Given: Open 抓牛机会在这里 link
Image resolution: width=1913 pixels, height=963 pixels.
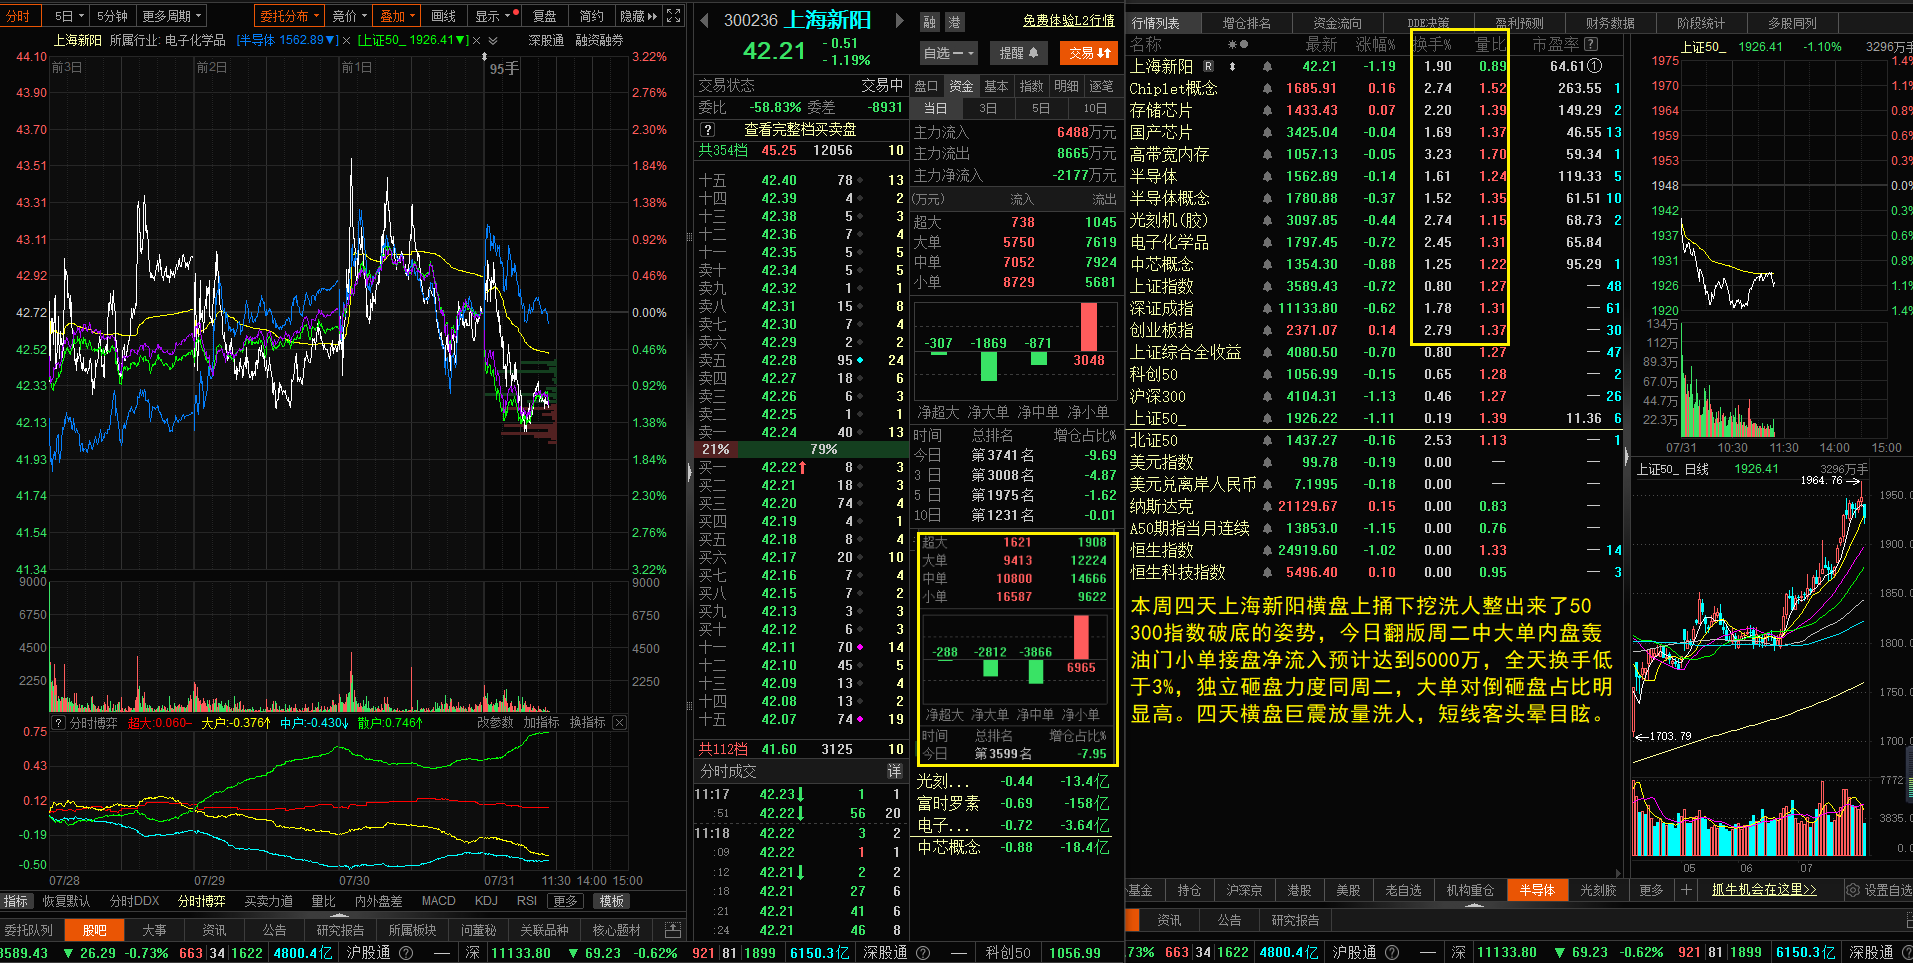Looking at the screenshot, I should click(1763, 890).
